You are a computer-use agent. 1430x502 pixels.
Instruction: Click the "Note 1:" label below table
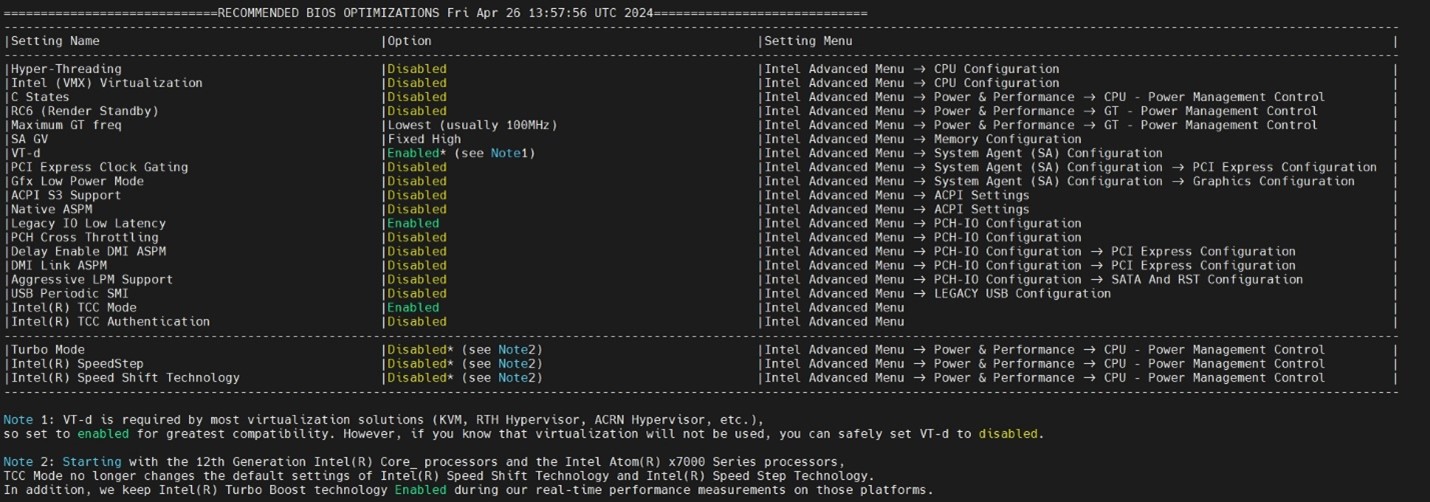pos(29,420)
